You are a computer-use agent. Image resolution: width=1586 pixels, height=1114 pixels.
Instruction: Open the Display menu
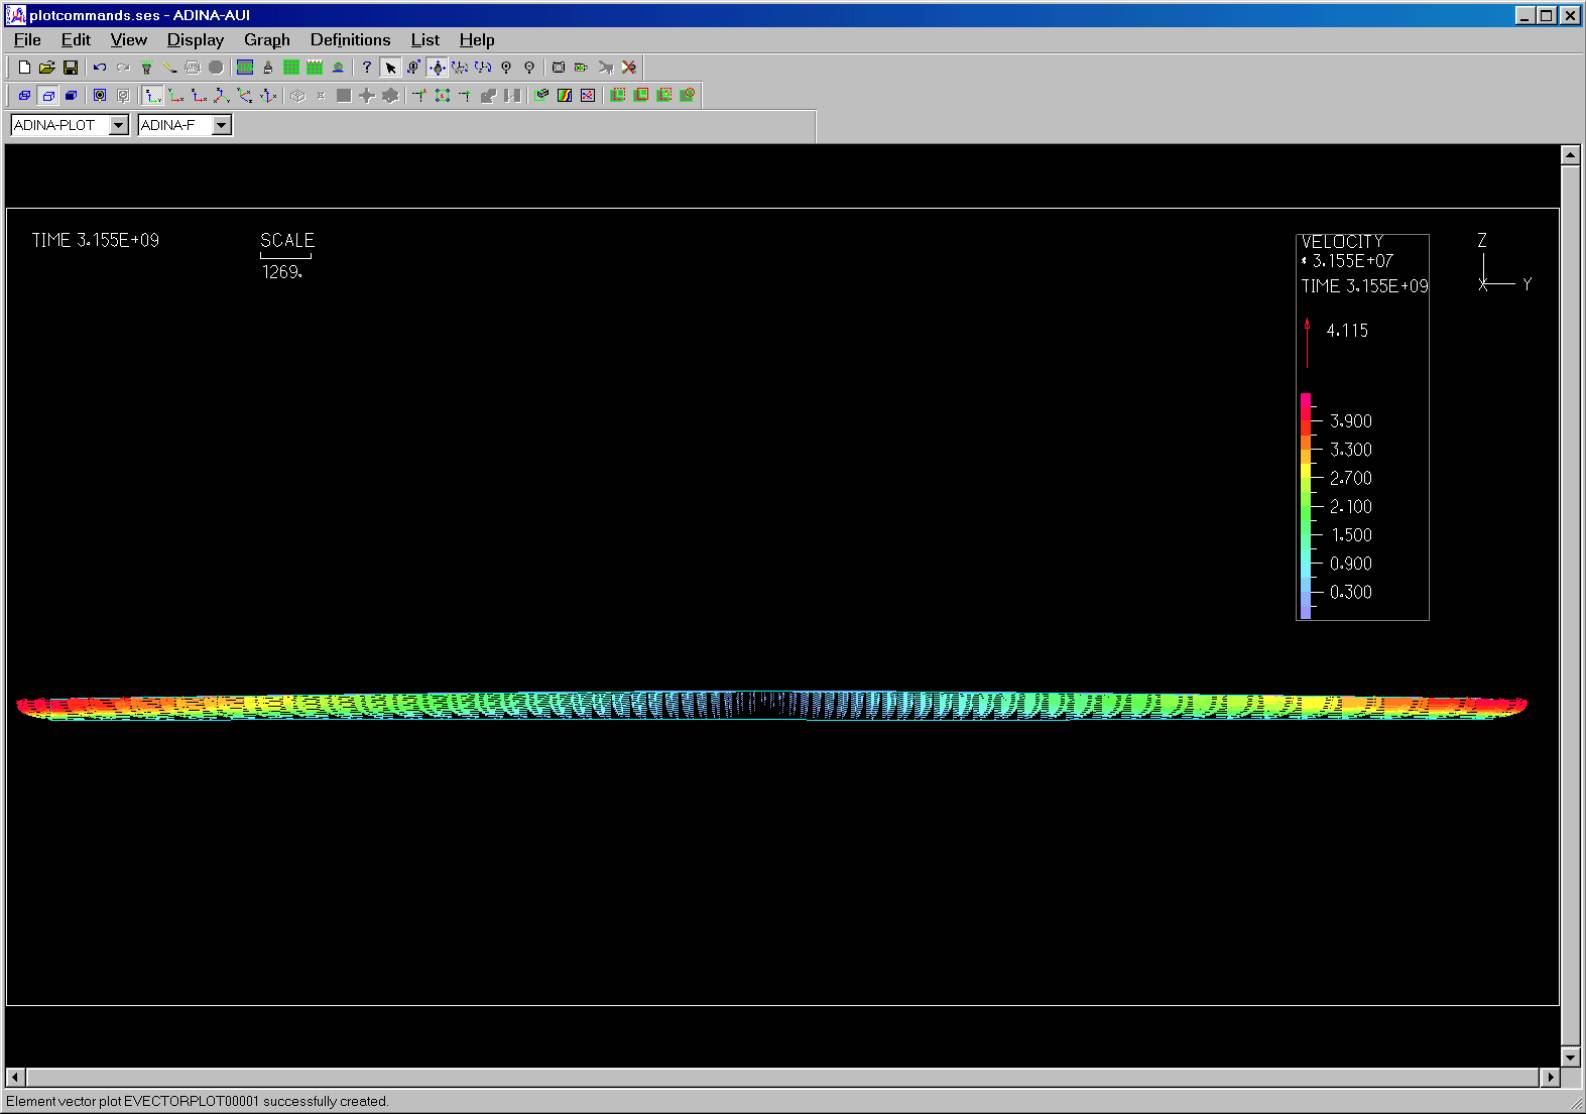click(x=195, y=40)
